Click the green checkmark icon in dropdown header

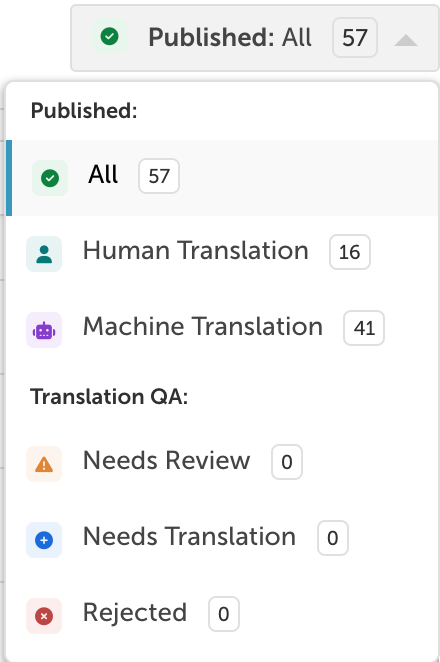[110, 36]
